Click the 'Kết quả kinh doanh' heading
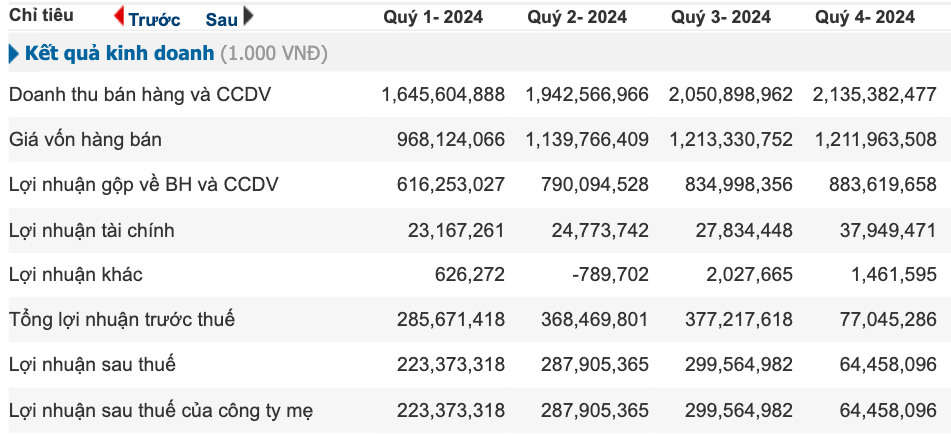Image resolution: width=951 pixels, height=435 pixels. [119, 53]
